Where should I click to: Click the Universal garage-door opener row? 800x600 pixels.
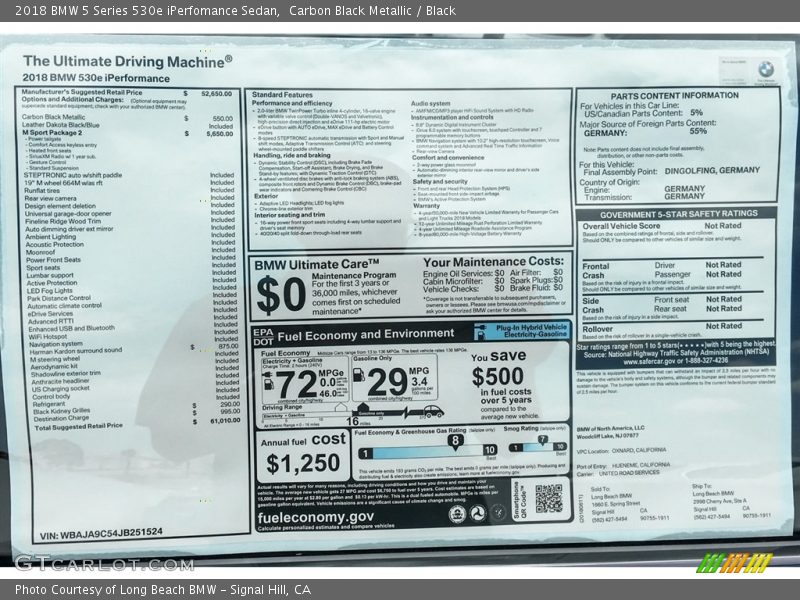tap(130, 214)
